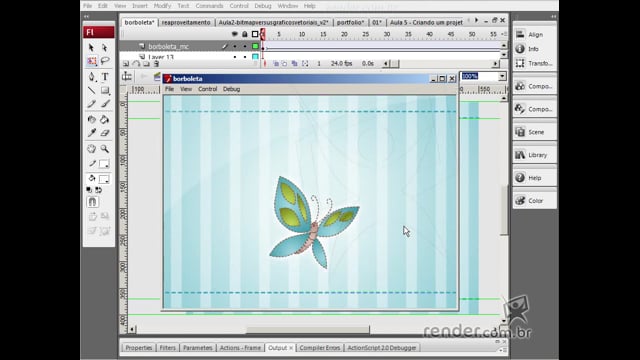This screenshot has width=640, height=360.
Task: Select the Eraser tool
Action: click(105, 133)
